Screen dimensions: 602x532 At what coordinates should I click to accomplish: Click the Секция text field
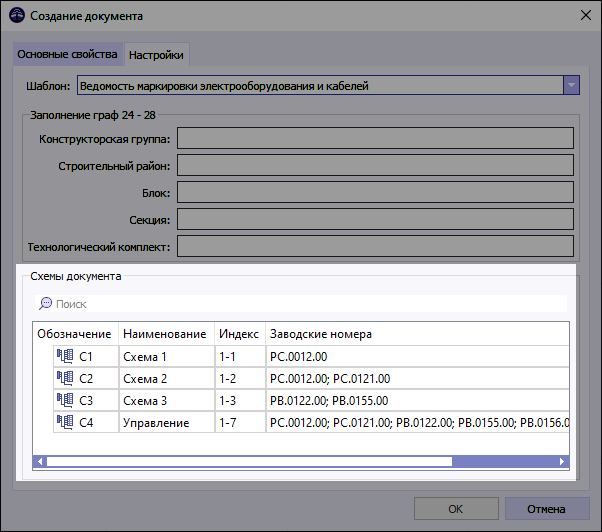(x=375, y=219)
